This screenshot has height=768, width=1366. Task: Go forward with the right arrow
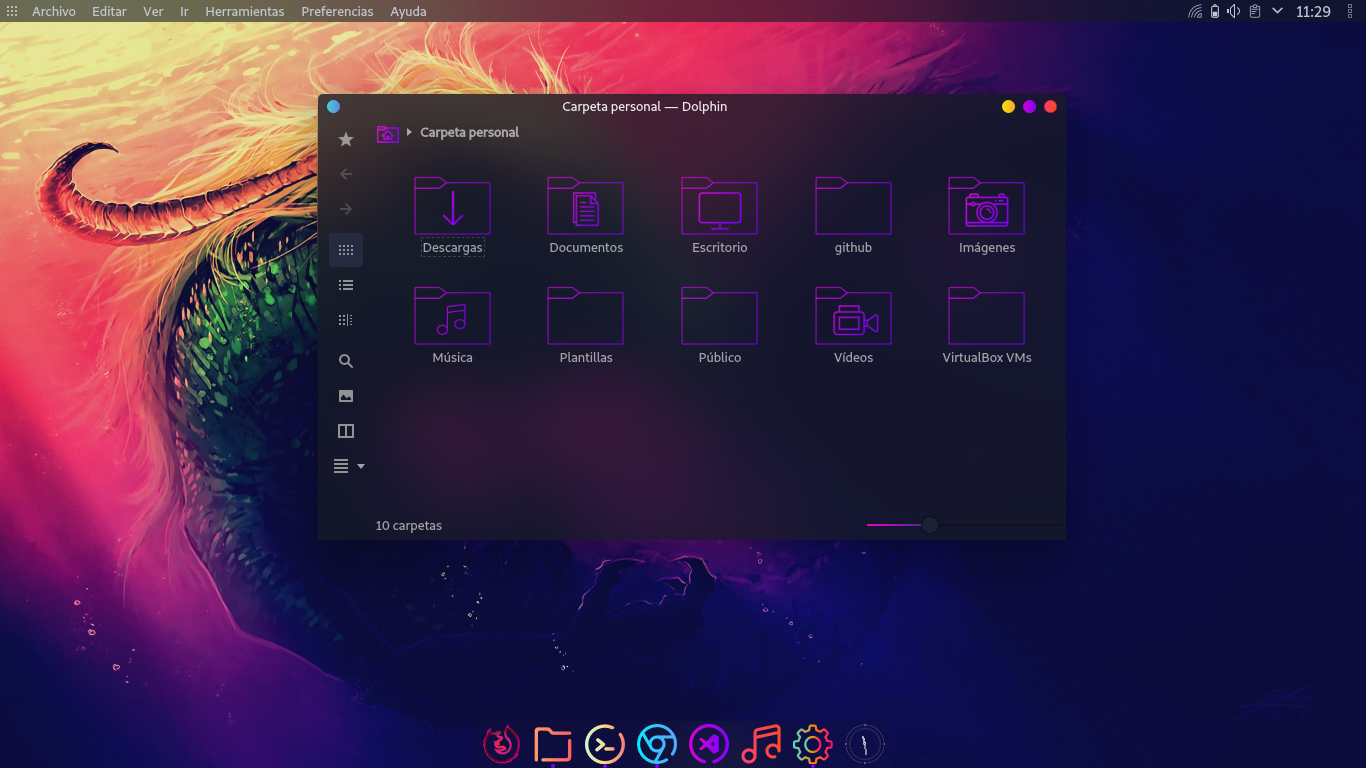(x=346, y=209)
